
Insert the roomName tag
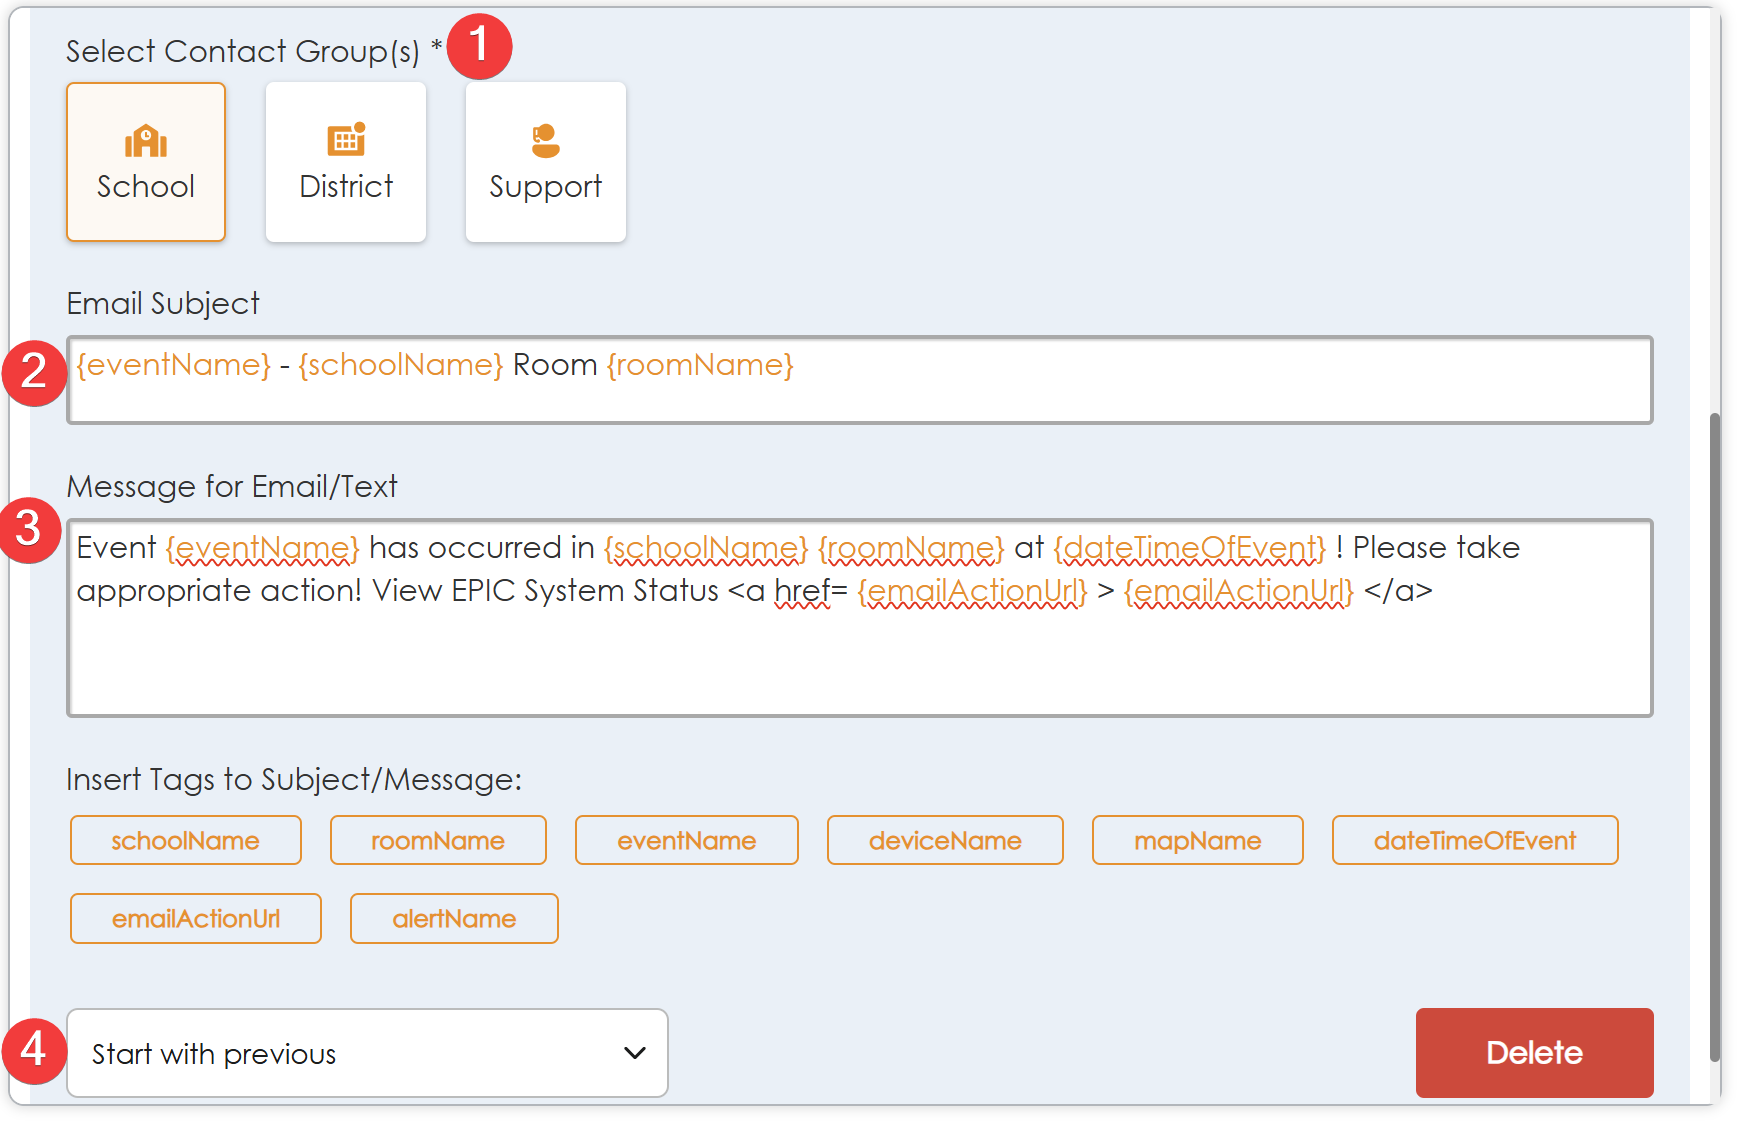tap(438, 840)
